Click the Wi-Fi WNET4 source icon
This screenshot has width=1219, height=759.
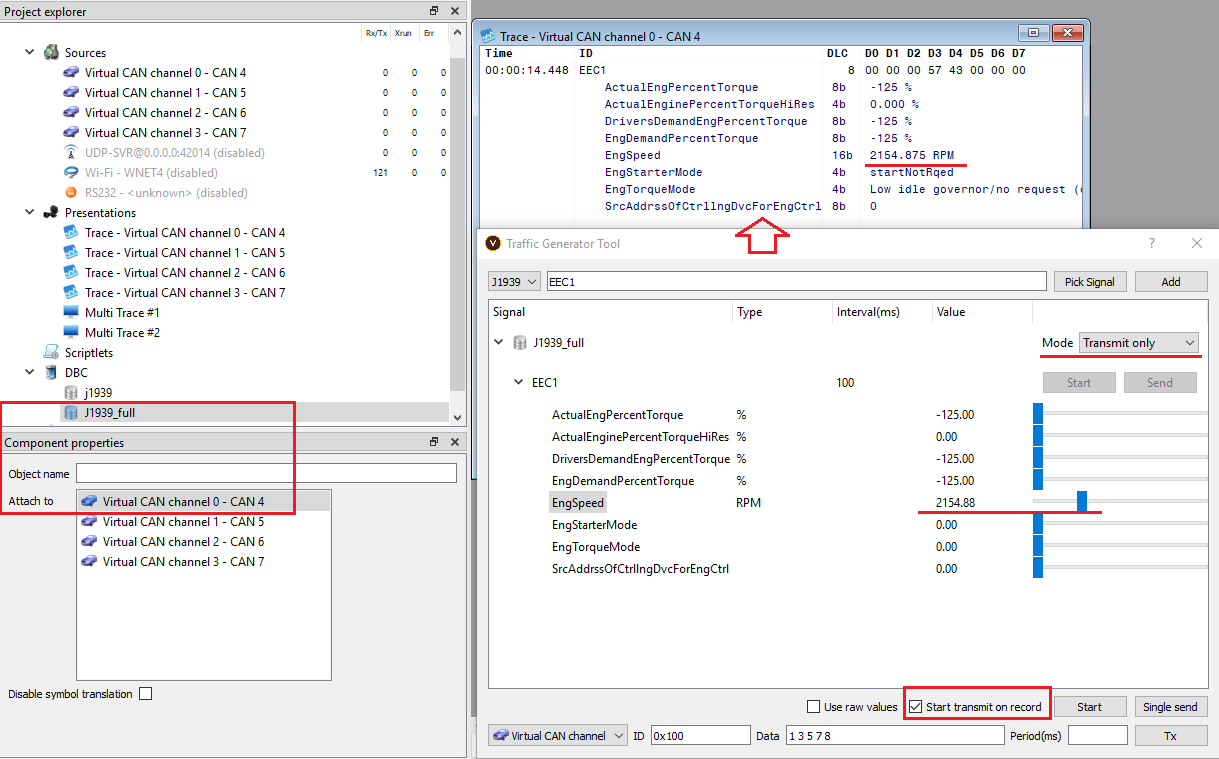(71, 172)
